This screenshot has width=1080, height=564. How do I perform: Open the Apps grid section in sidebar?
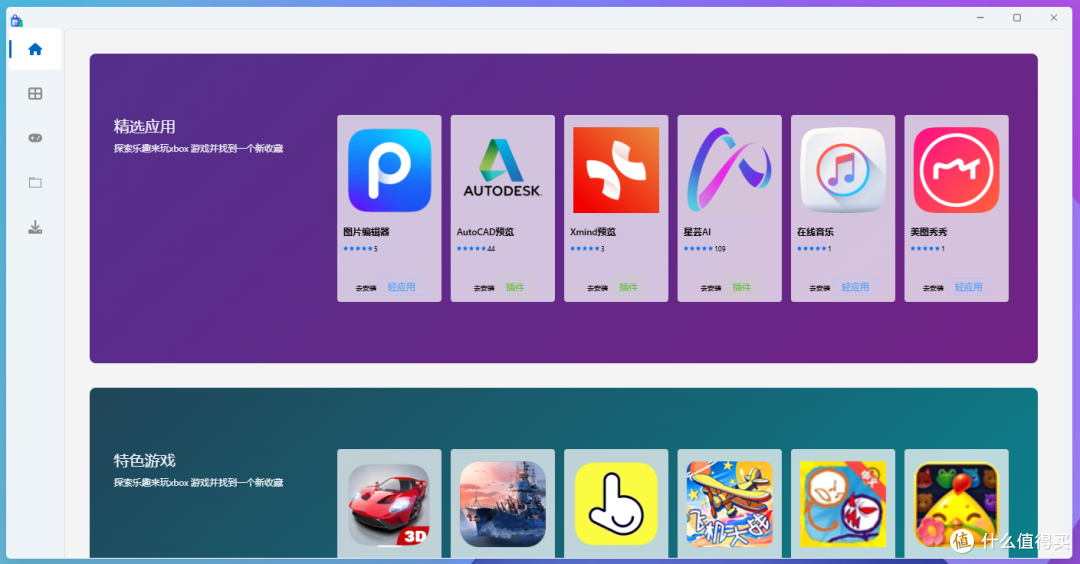coord(35,94)
